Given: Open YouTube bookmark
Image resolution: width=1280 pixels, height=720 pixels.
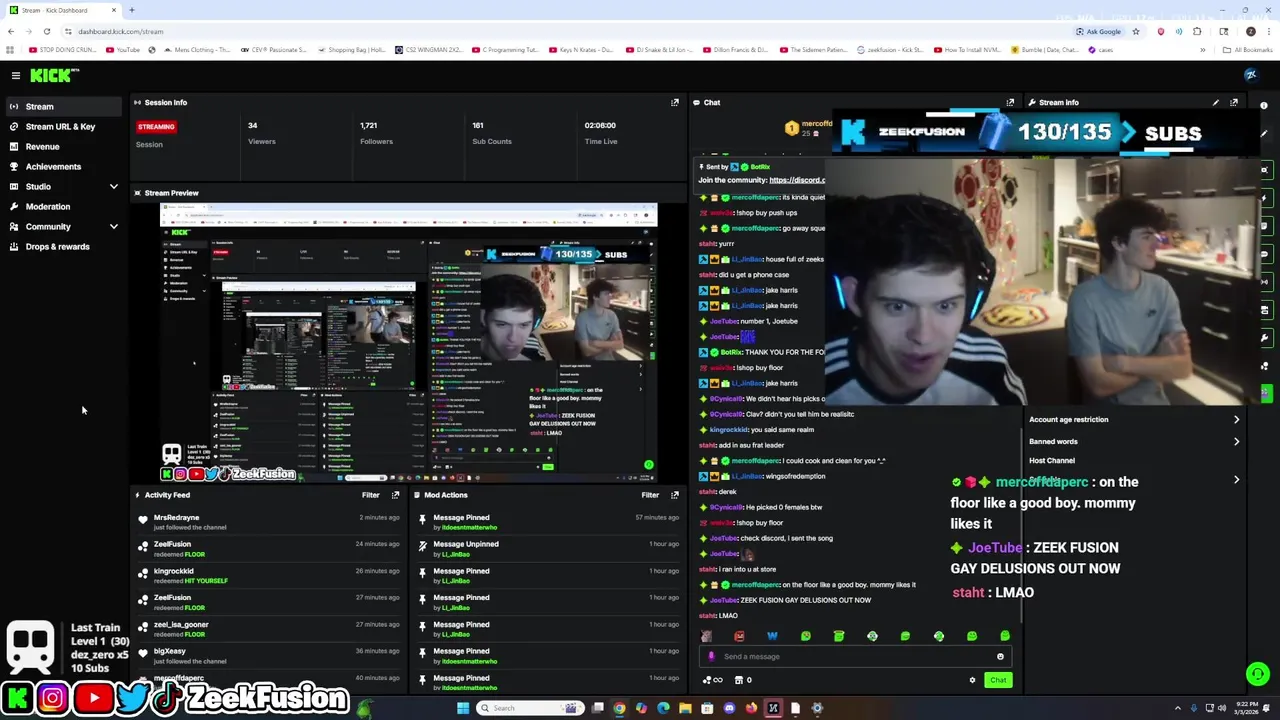Looking at the screenshot, I should tap(123, 50).
